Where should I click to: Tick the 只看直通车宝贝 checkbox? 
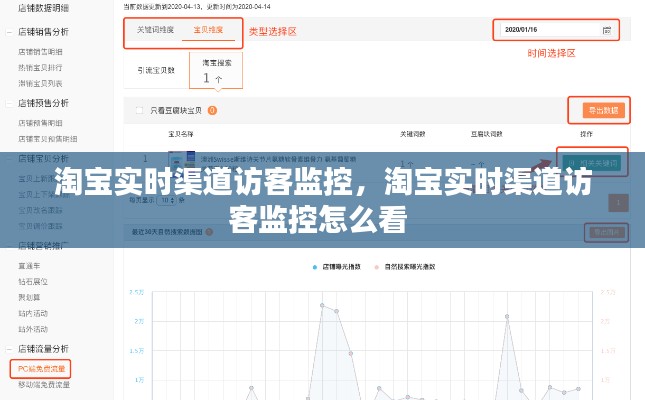(x=140, y=110)
